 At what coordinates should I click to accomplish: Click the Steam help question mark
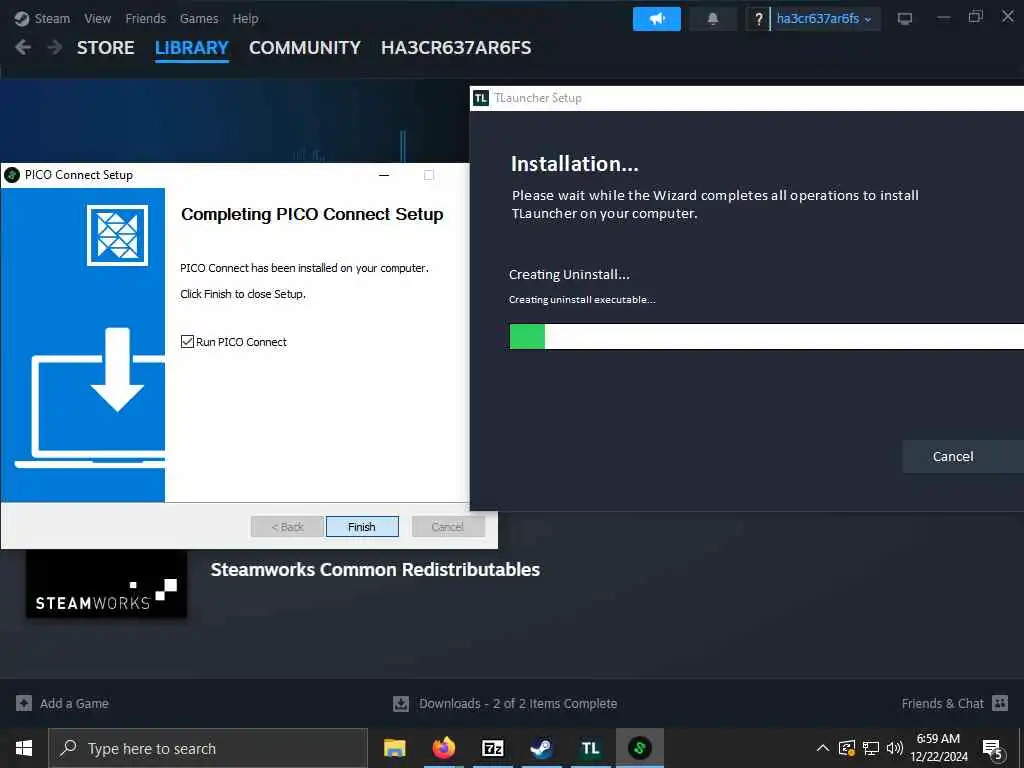[758, 19]
